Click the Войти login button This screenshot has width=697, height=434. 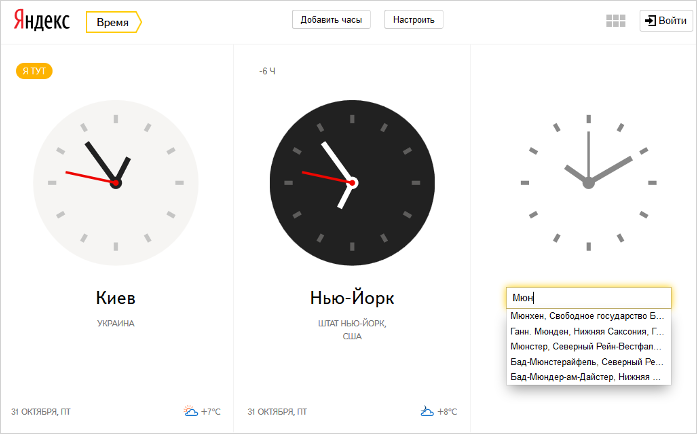[x=666, y=20]
